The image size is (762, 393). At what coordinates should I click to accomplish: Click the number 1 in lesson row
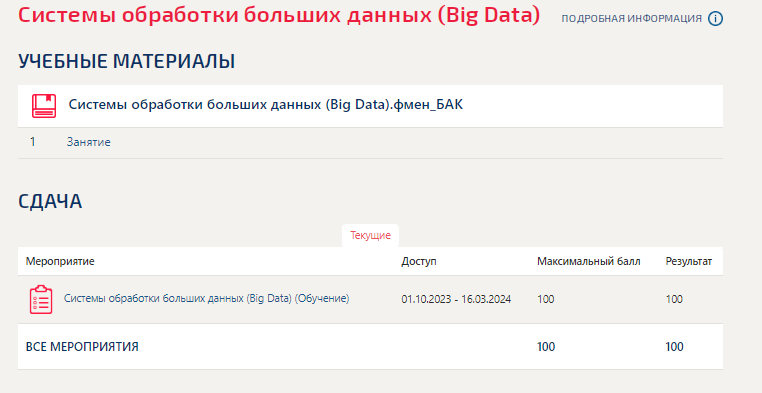point(33,142)
